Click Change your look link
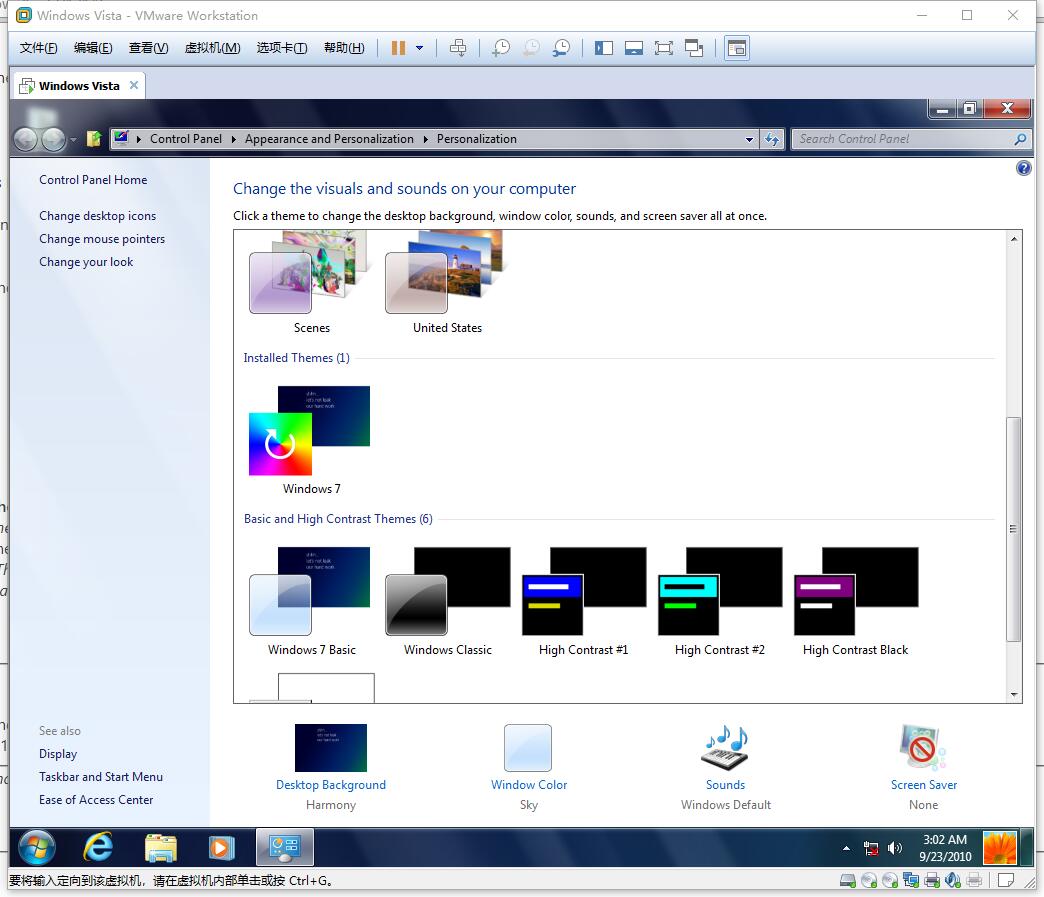Viewport: 1044px width, 897px height. (x=86, y=262)
